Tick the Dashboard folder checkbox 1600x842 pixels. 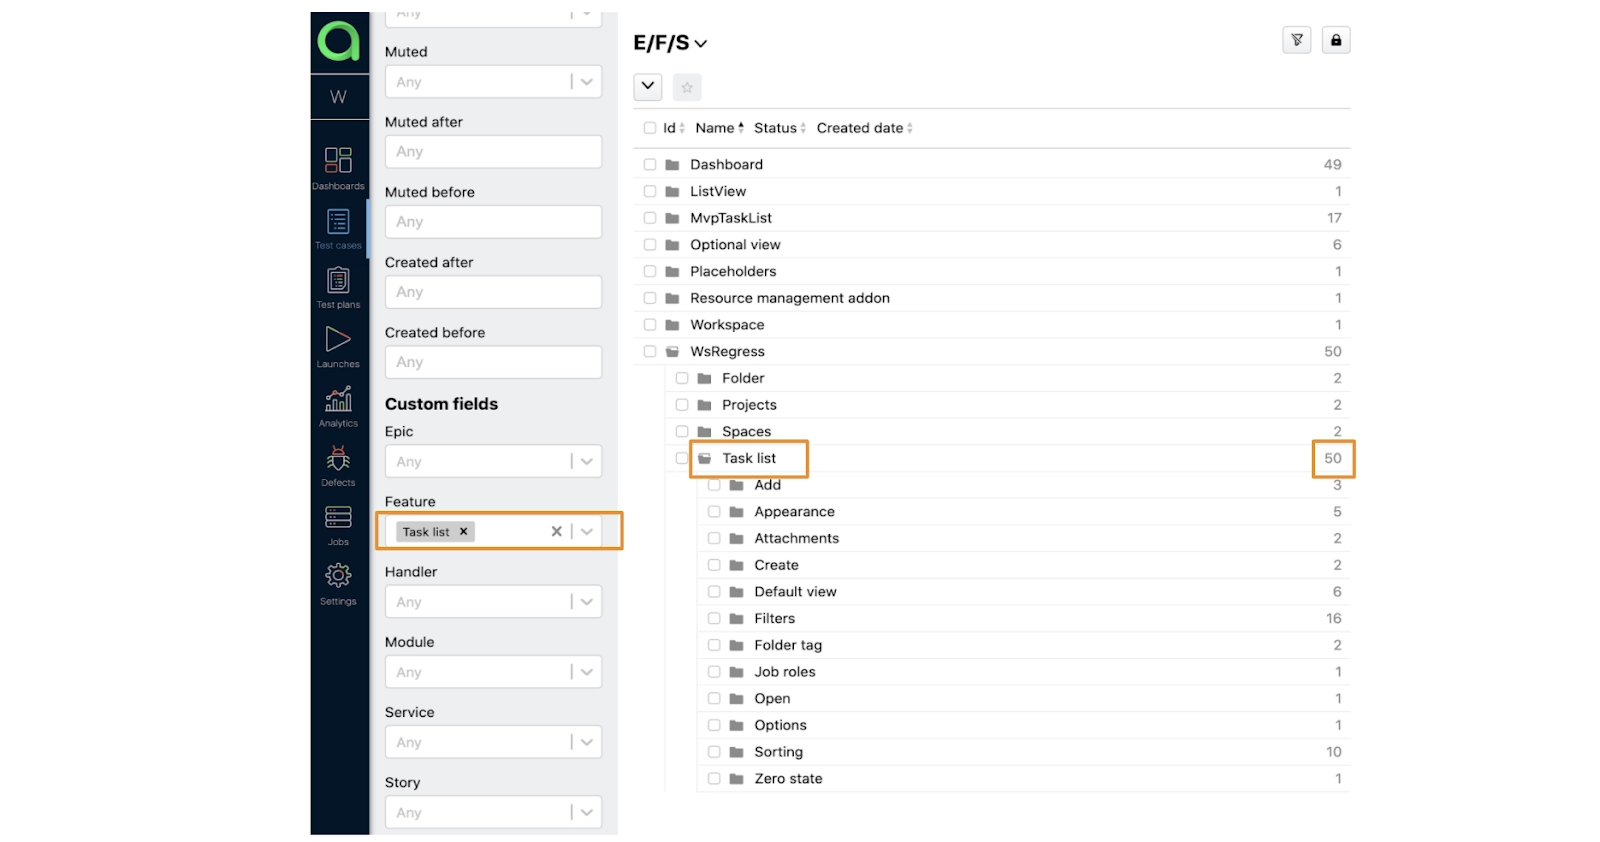coord(650,165)
